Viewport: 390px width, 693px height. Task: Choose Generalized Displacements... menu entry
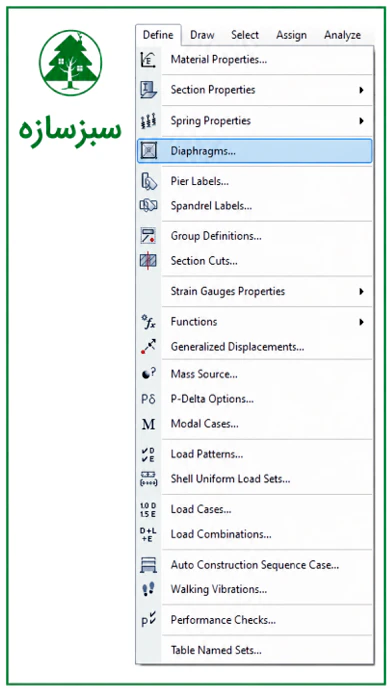point(255,346)
